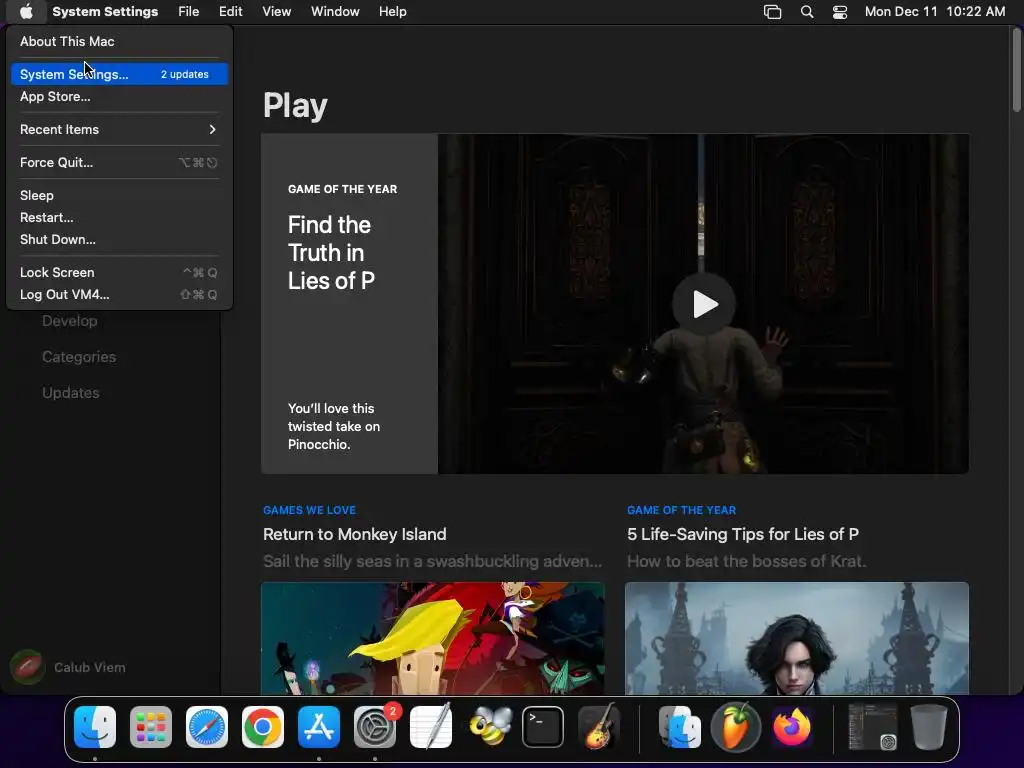Open the Help menu
The image size is (1024, 768).
pos(392,12)
